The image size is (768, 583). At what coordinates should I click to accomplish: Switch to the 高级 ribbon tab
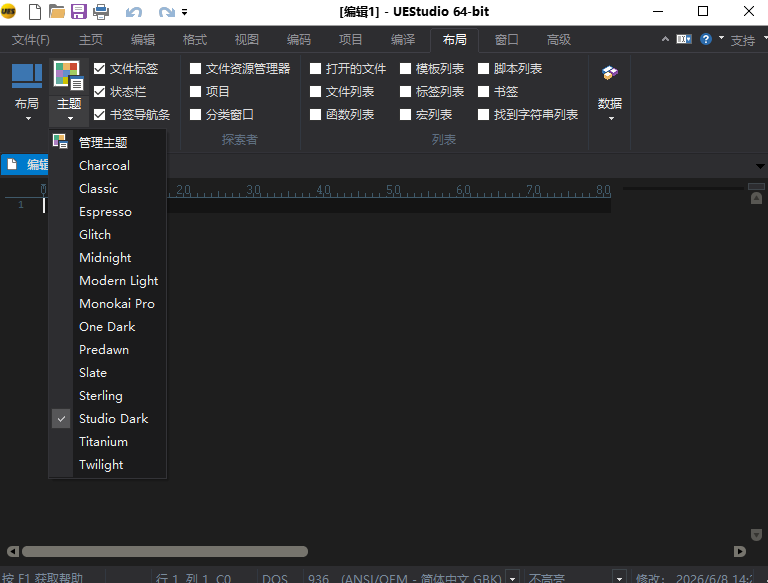pos(558,40)
